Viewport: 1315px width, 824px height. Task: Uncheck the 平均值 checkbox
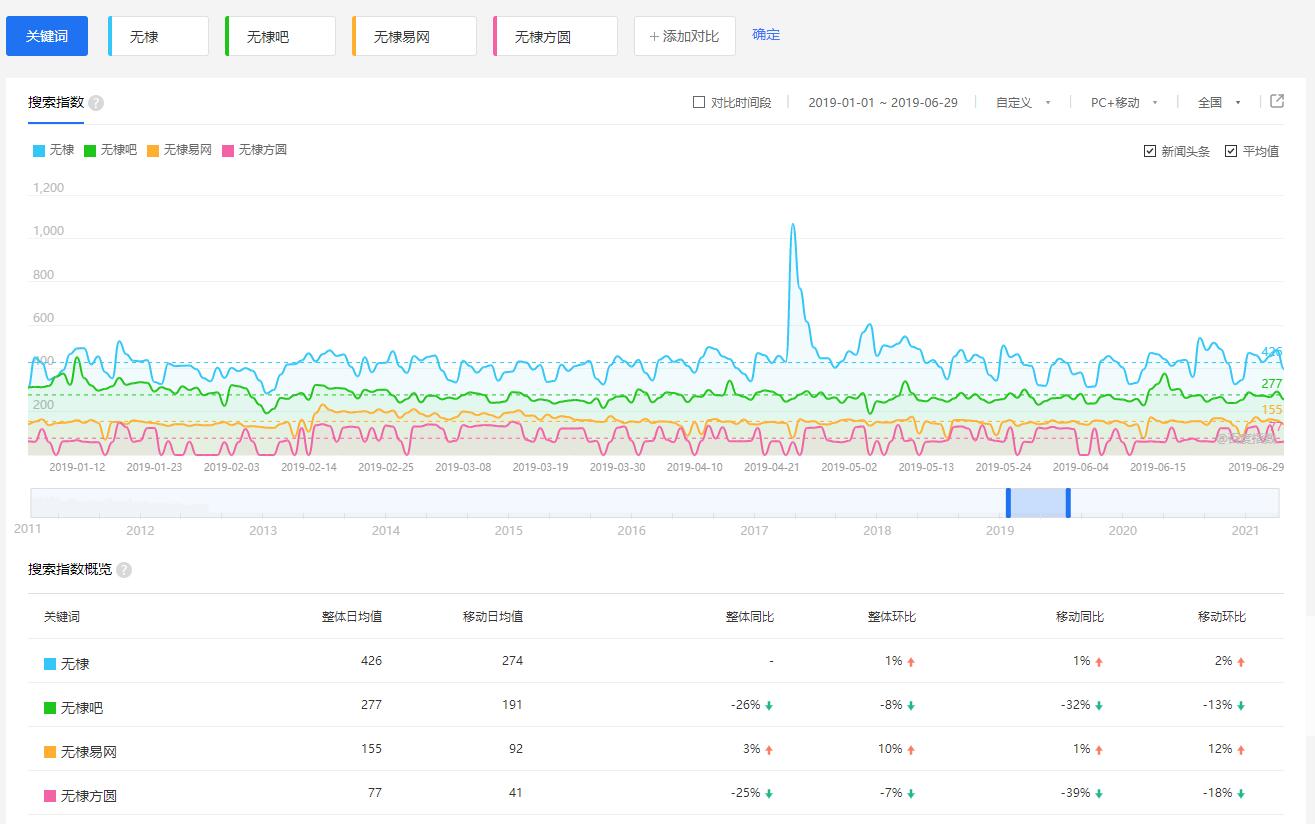point(1231,151)
